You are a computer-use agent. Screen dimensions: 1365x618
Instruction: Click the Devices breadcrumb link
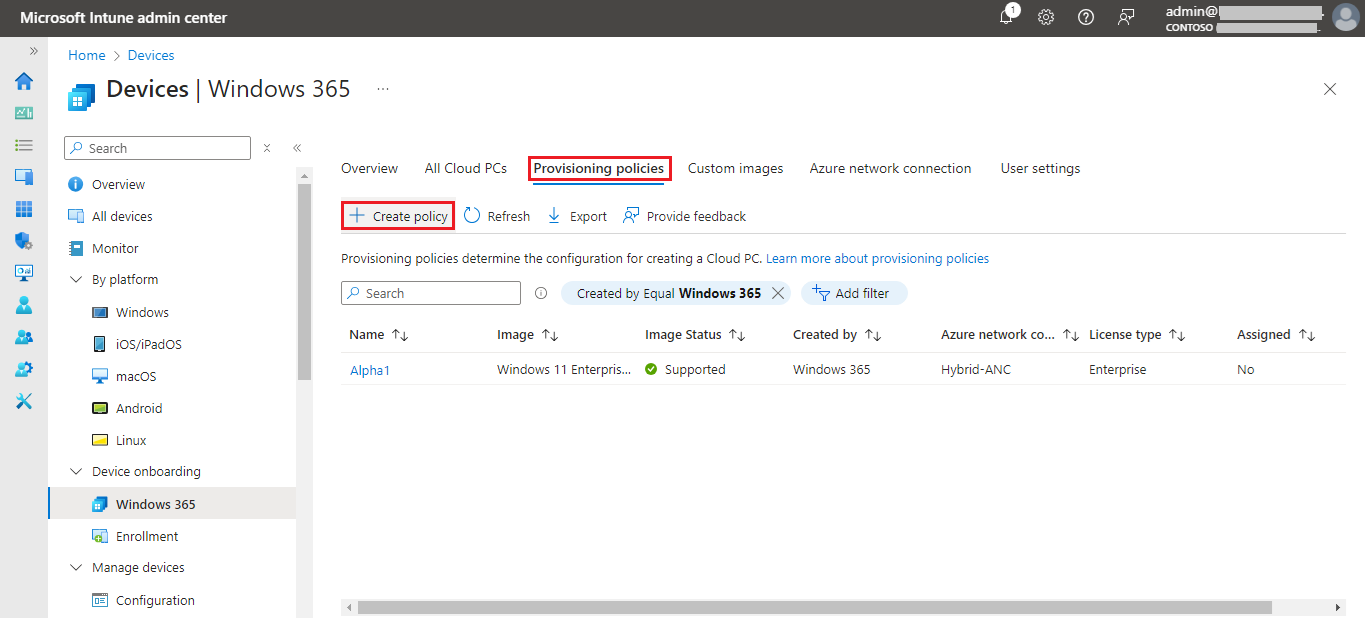[x=151, y=55]
